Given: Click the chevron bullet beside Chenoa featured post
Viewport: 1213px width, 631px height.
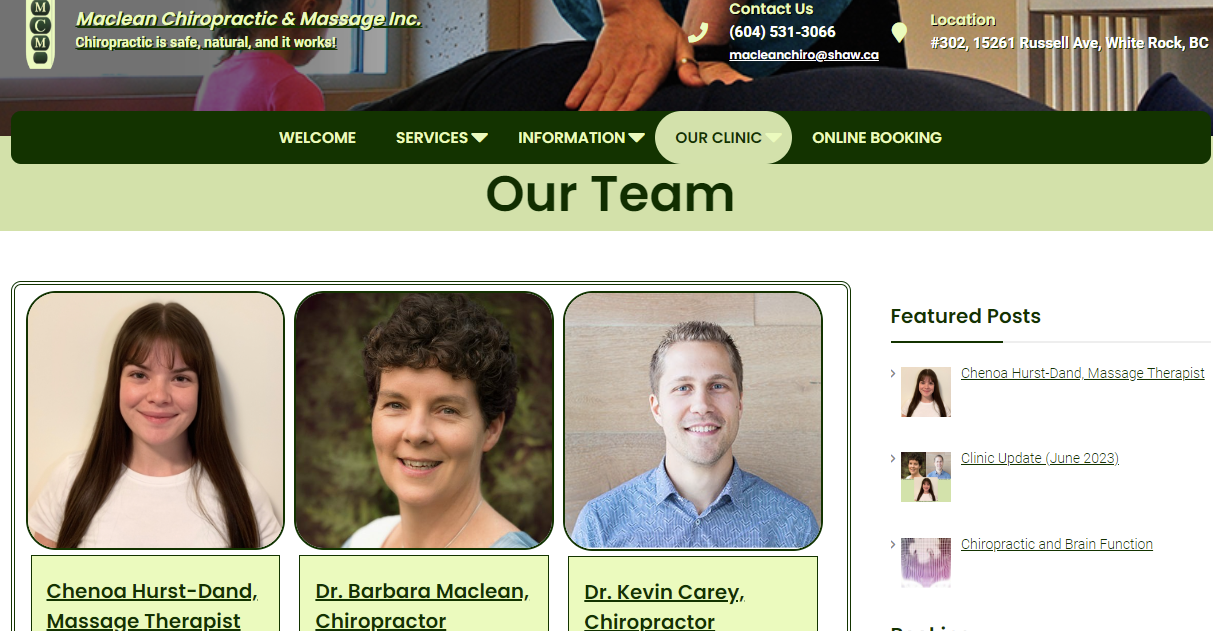Looking at the screenshot, I should click(x=893, y=373).
